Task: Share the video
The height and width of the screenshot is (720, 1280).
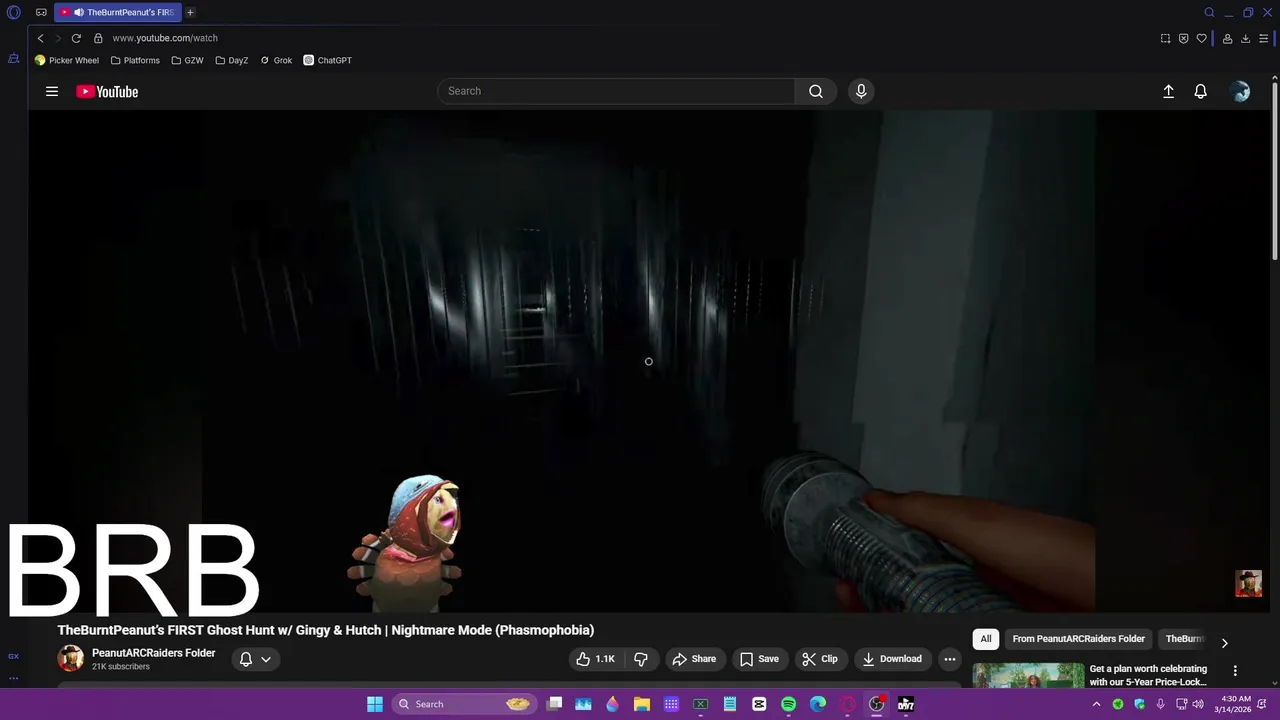Action: pyautogui.click(x=694, y=659)
